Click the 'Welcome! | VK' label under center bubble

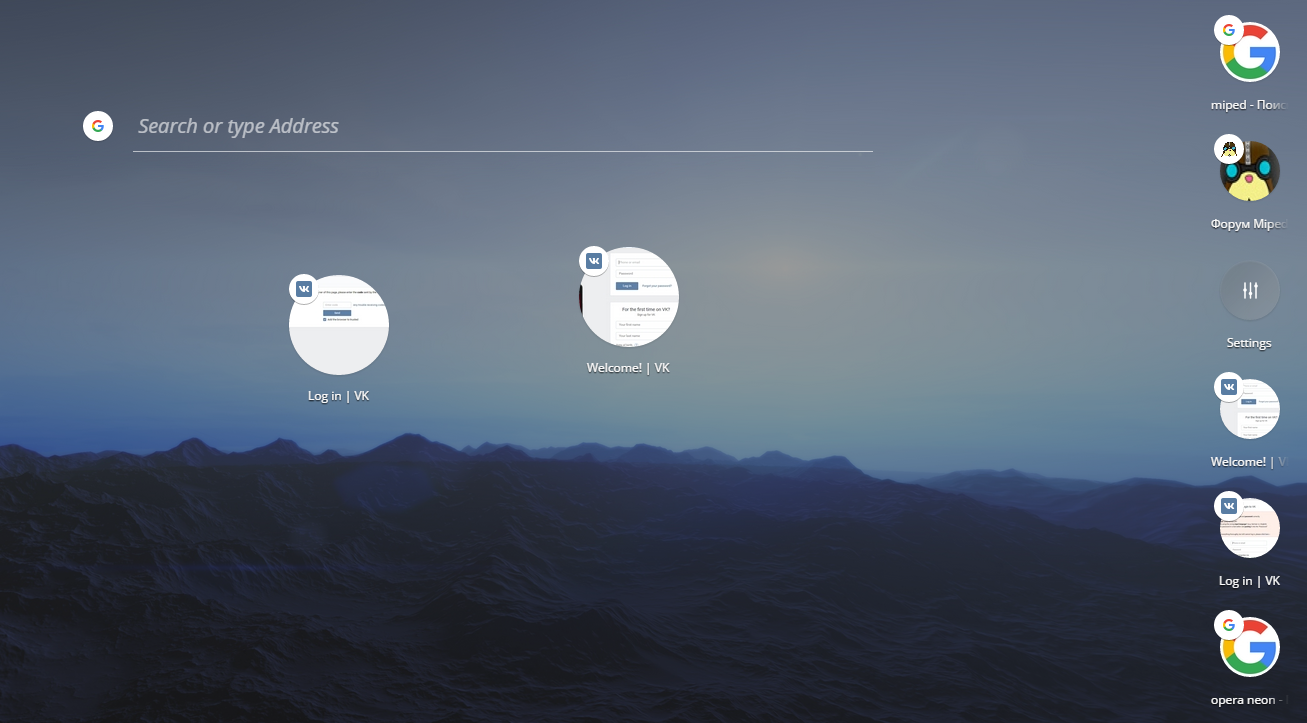pyautogui.click(x=628, y=368)
